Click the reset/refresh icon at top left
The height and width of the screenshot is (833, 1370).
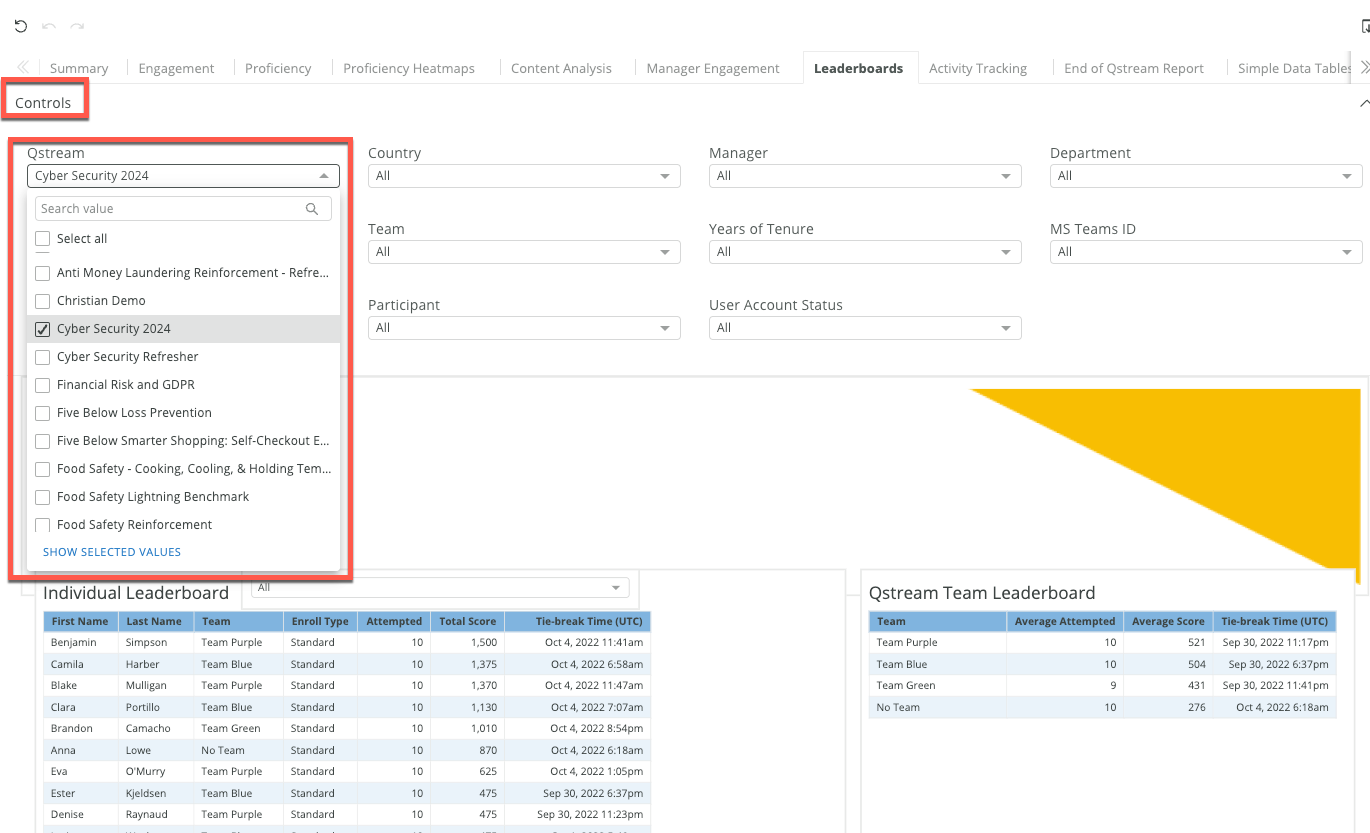20,26
